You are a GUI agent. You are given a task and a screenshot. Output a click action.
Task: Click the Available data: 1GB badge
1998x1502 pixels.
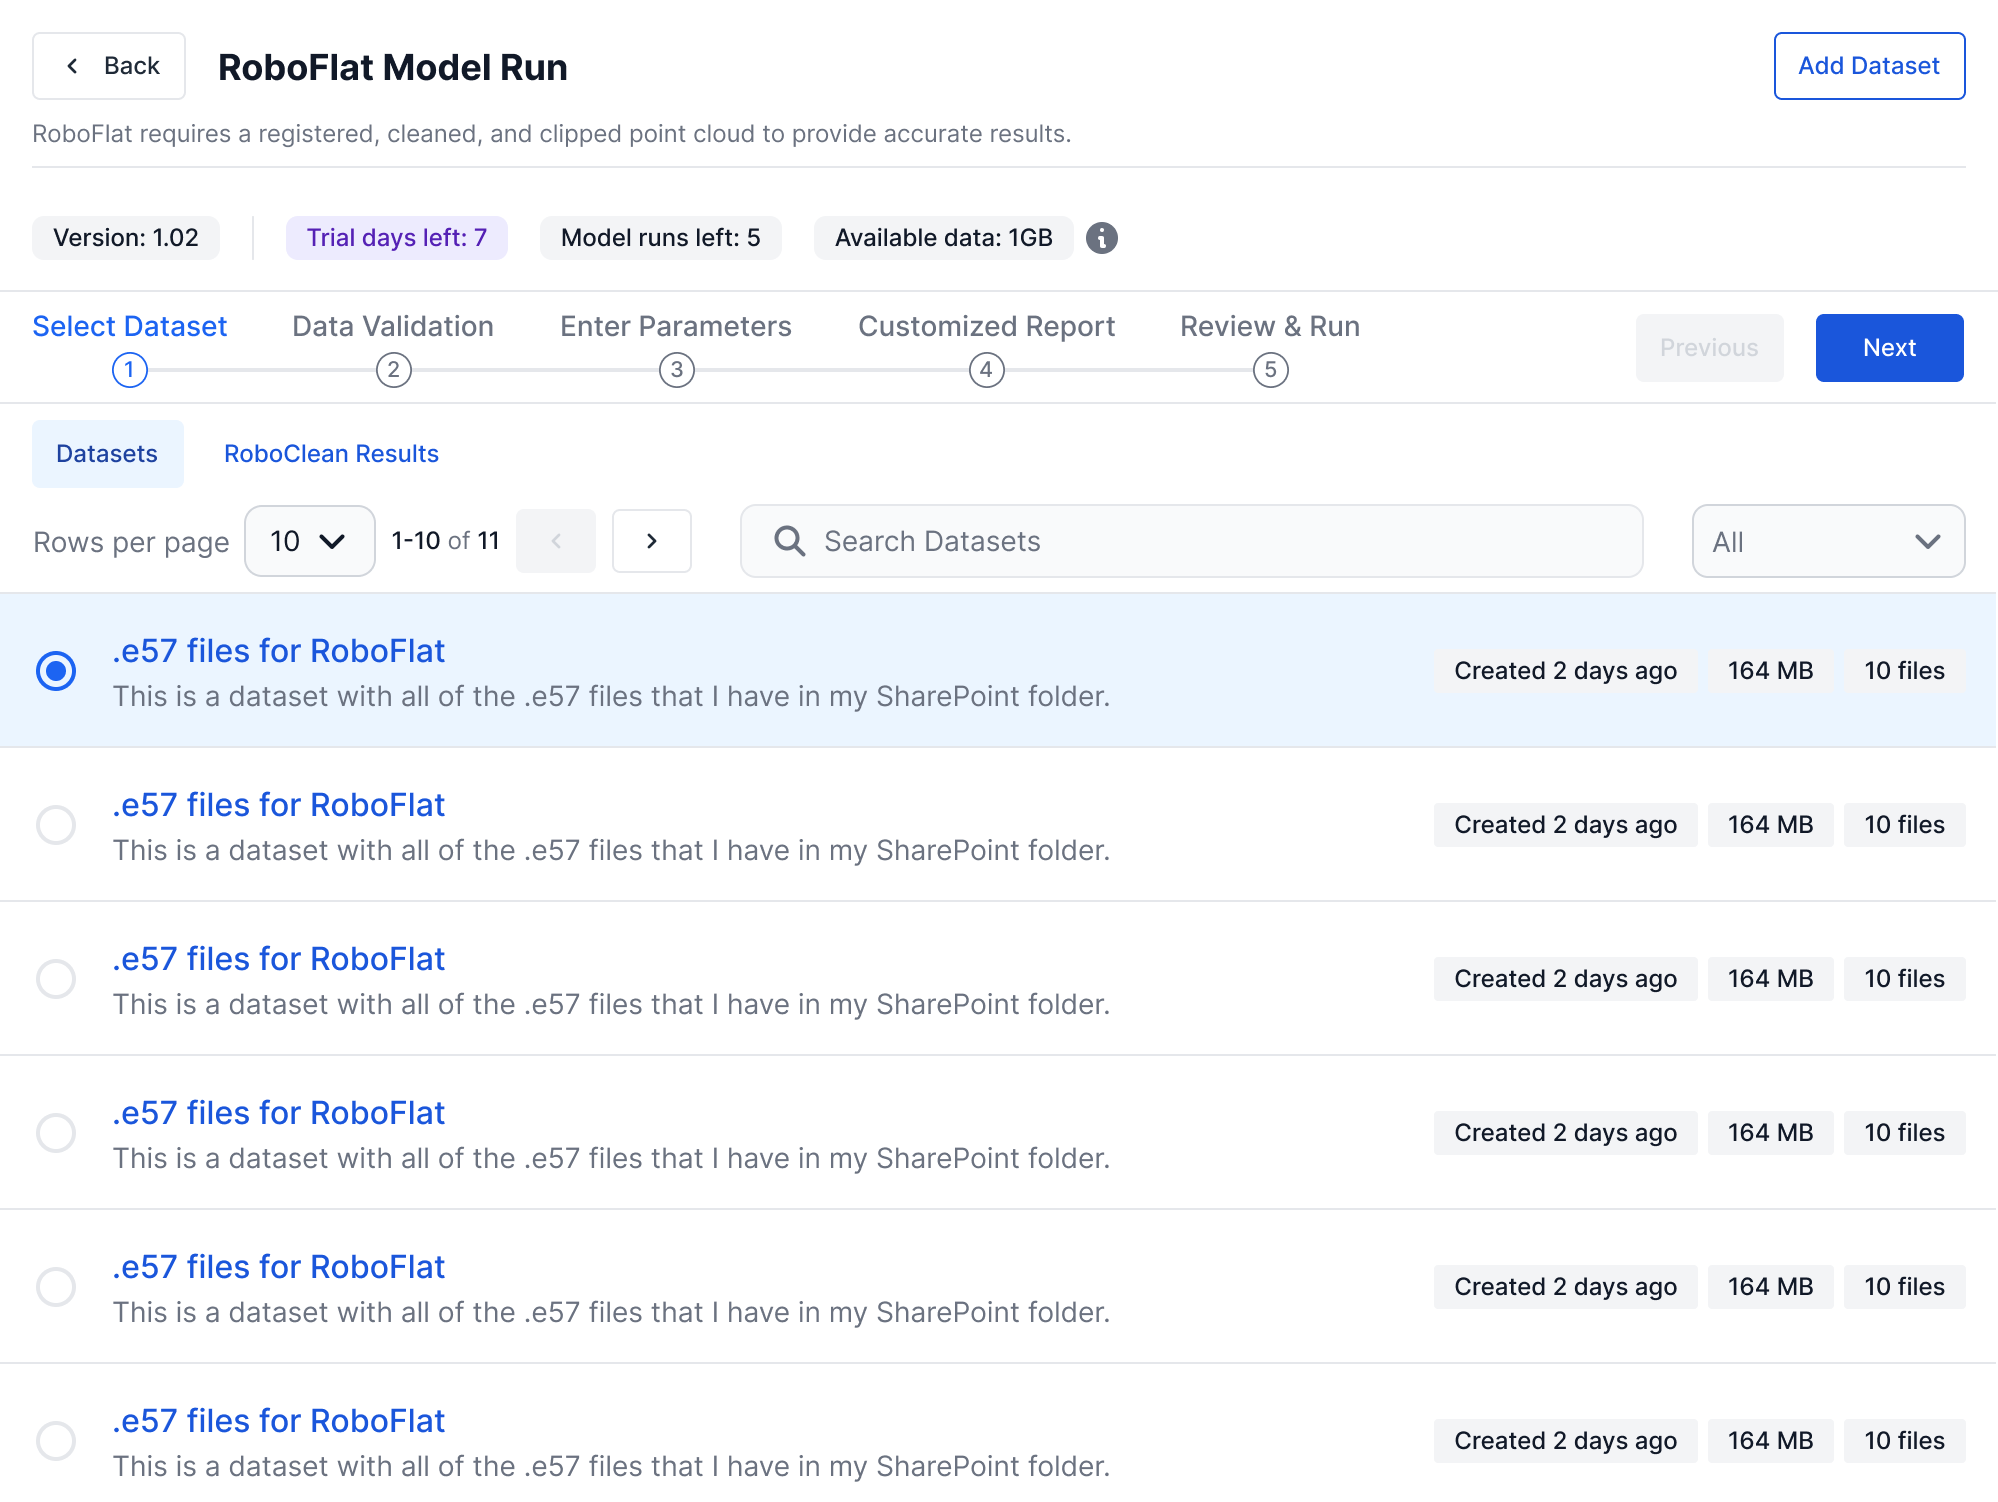[x=944, y=238]
